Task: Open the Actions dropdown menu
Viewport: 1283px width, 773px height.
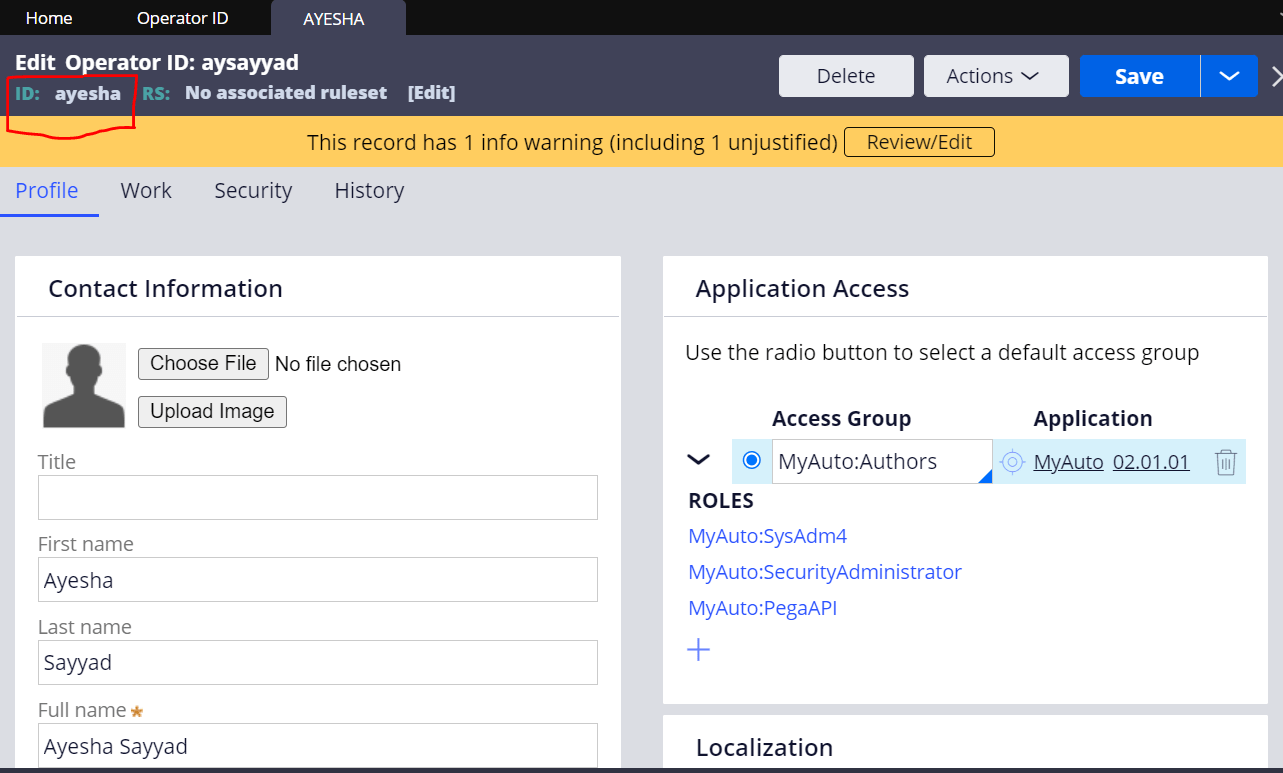Action: pyautogui.click(x=995, y=75)
